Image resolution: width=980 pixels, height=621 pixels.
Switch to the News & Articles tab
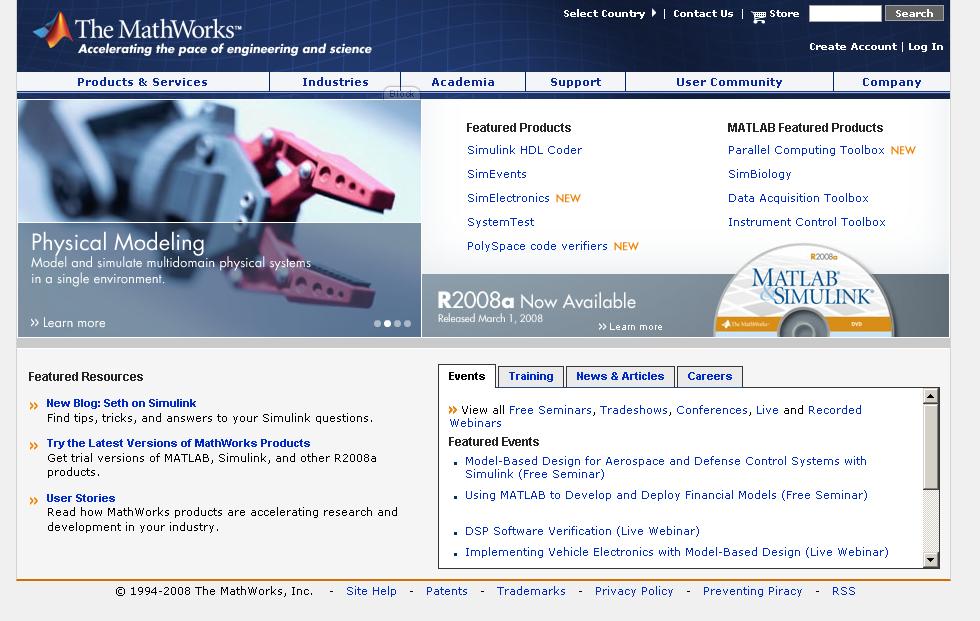(620, 376)
